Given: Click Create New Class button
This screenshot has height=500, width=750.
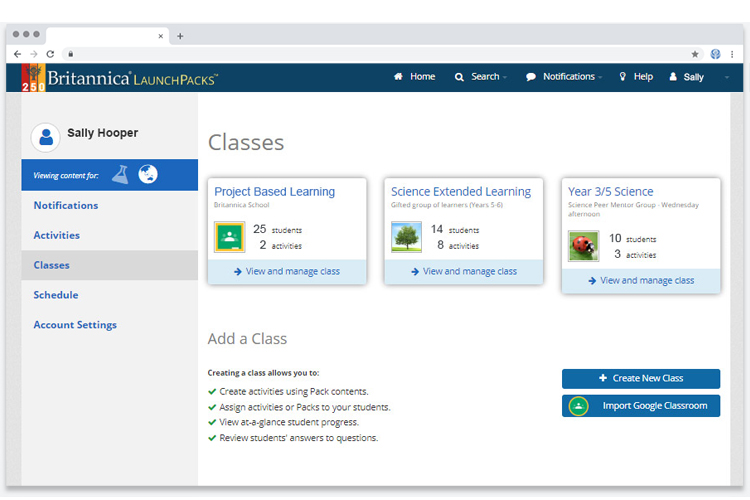Looking at the screenshot, I should [641, 378].
